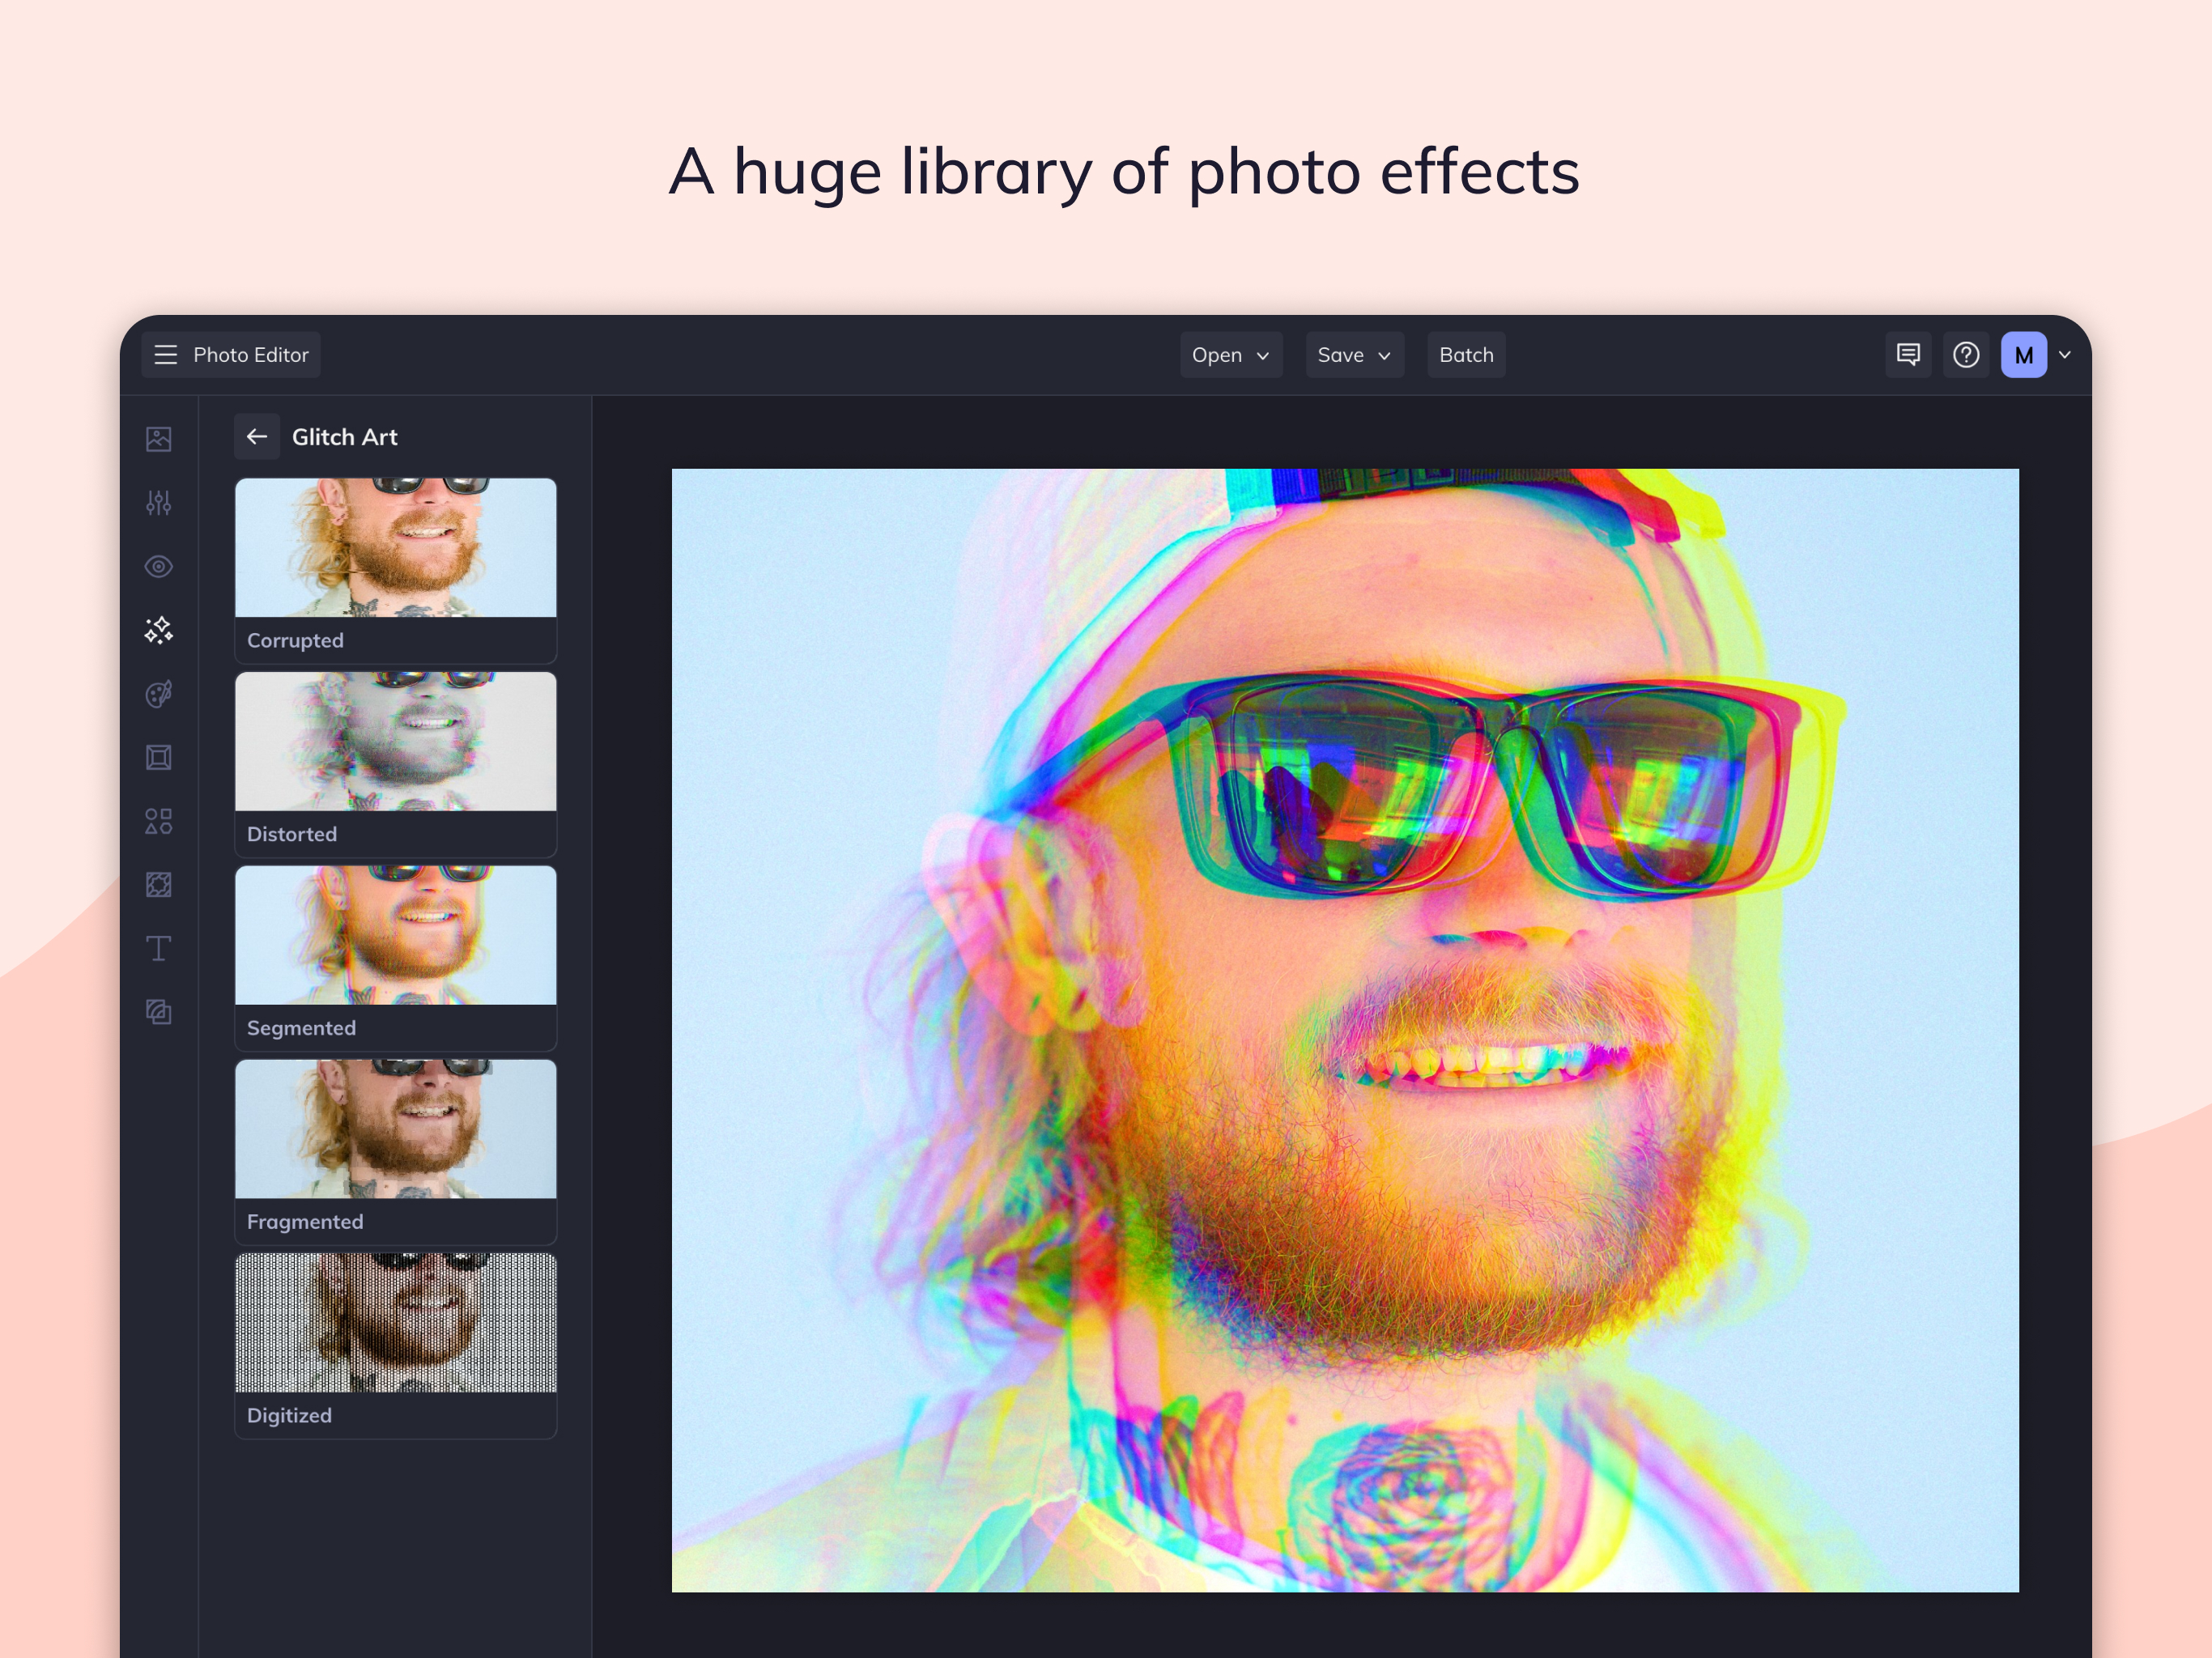Click the Segmented label text

pos(301,1029)
